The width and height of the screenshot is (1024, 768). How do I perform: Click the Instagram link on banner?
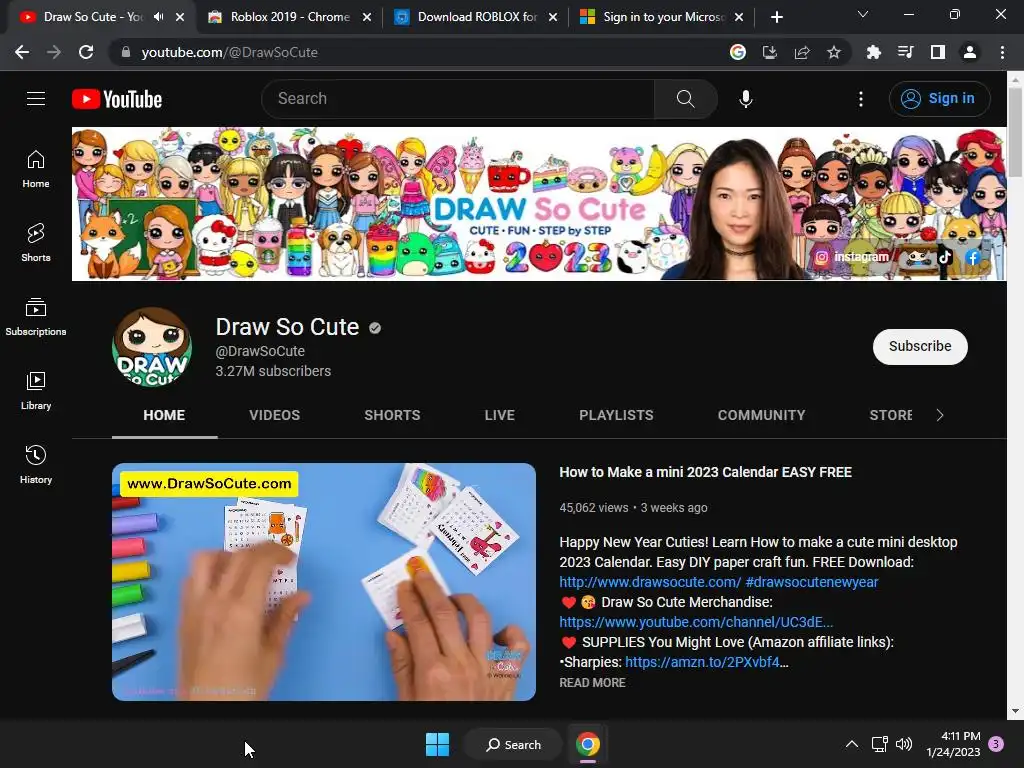[852, 257]
